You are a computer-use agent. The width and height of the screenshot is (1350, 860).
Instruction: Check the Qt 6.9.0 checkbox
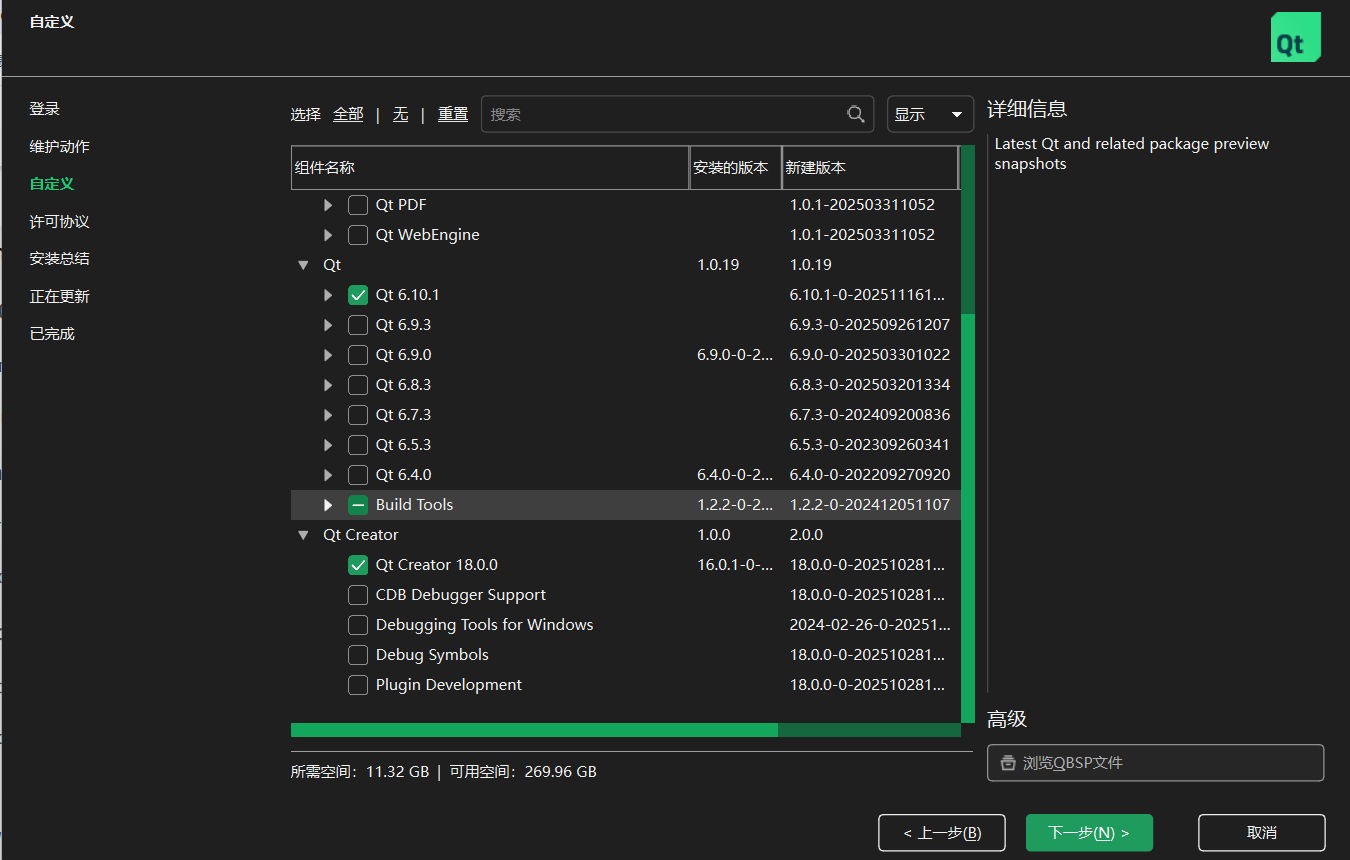coord(358,355)
